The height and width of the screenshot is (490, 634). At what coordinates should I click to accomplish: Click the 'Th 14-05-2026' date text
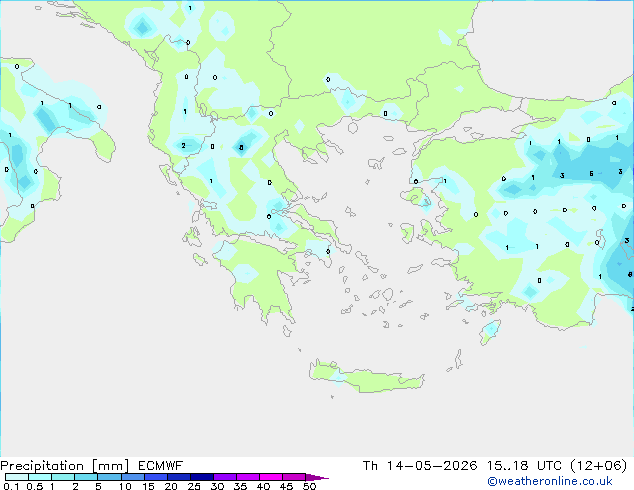(420, 466)
